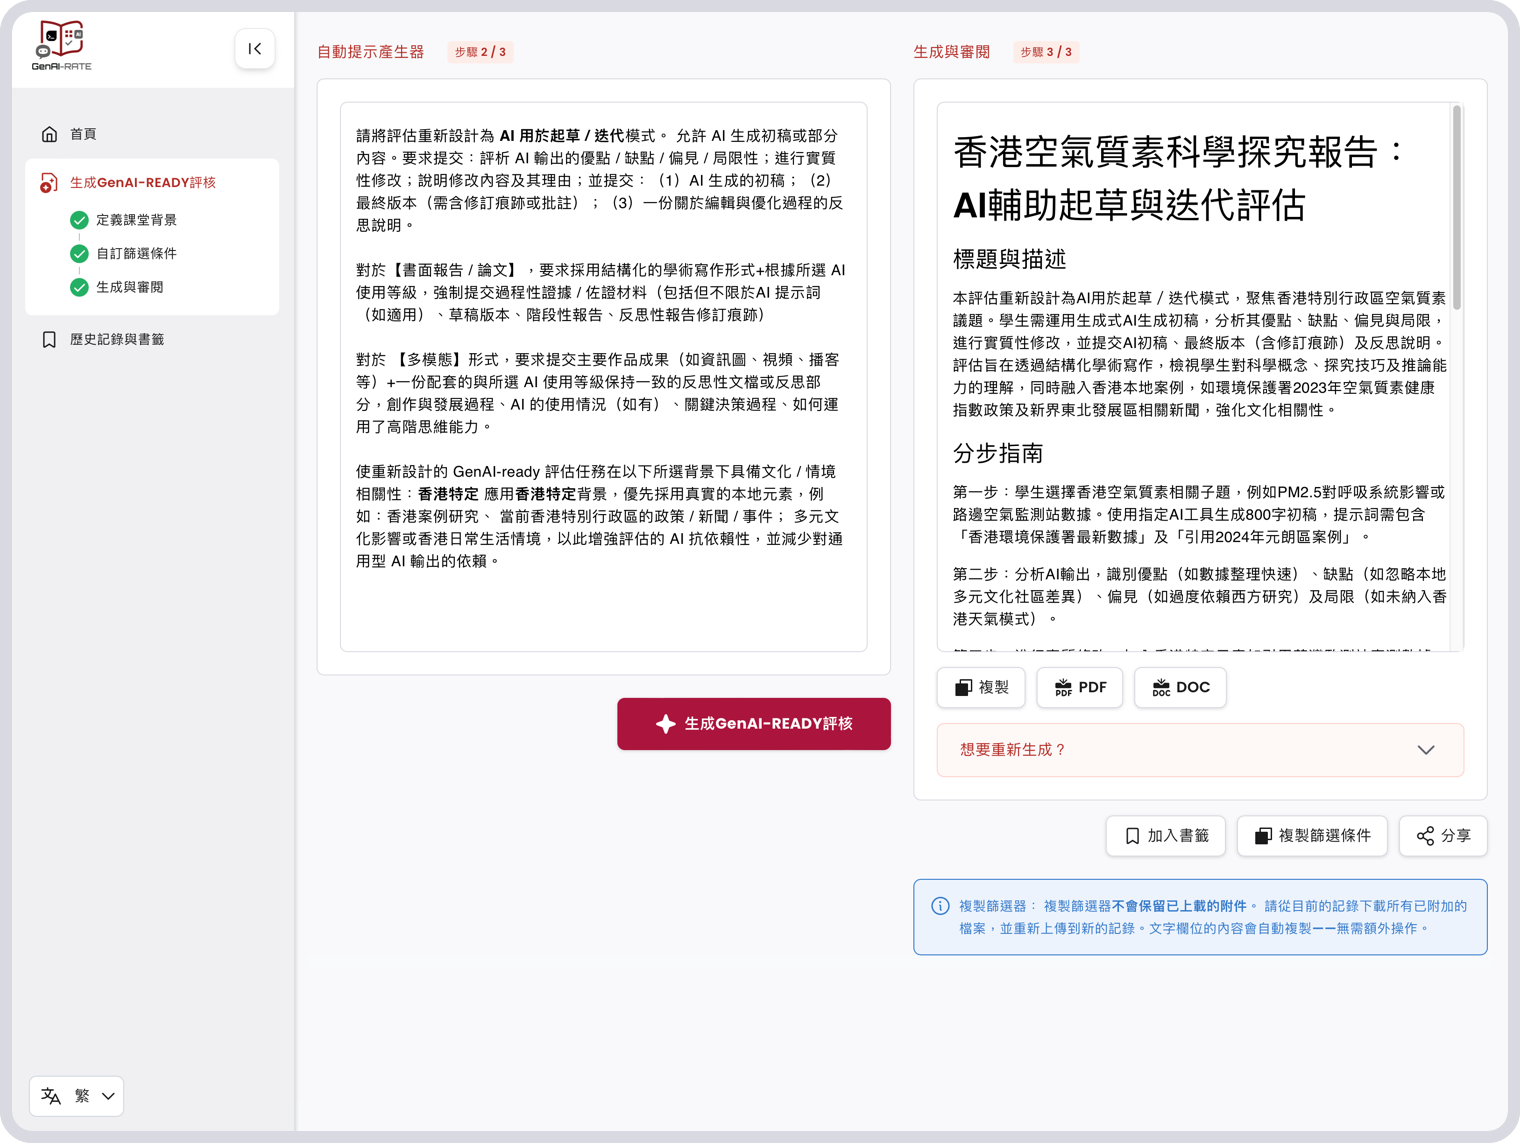Click the info icon in the blue notice
The height and width of the screenshot is (1144, 1520).
[940, 906]
